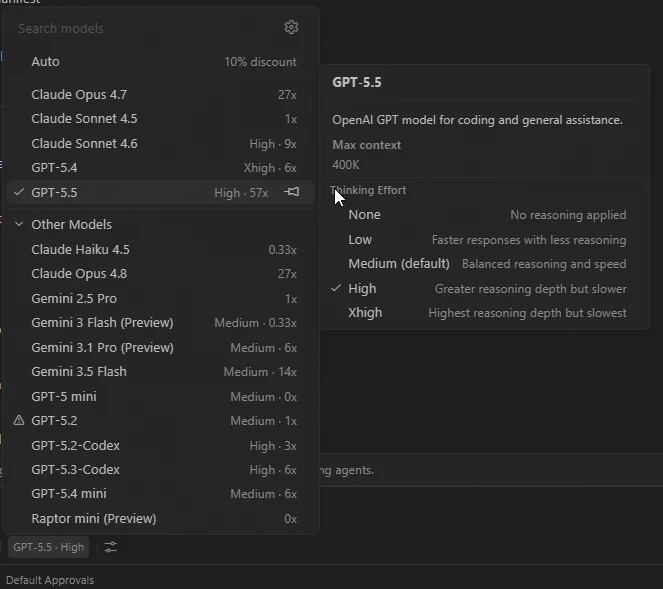Choose Claude Sonnet 4.5 model

point(161,119)
